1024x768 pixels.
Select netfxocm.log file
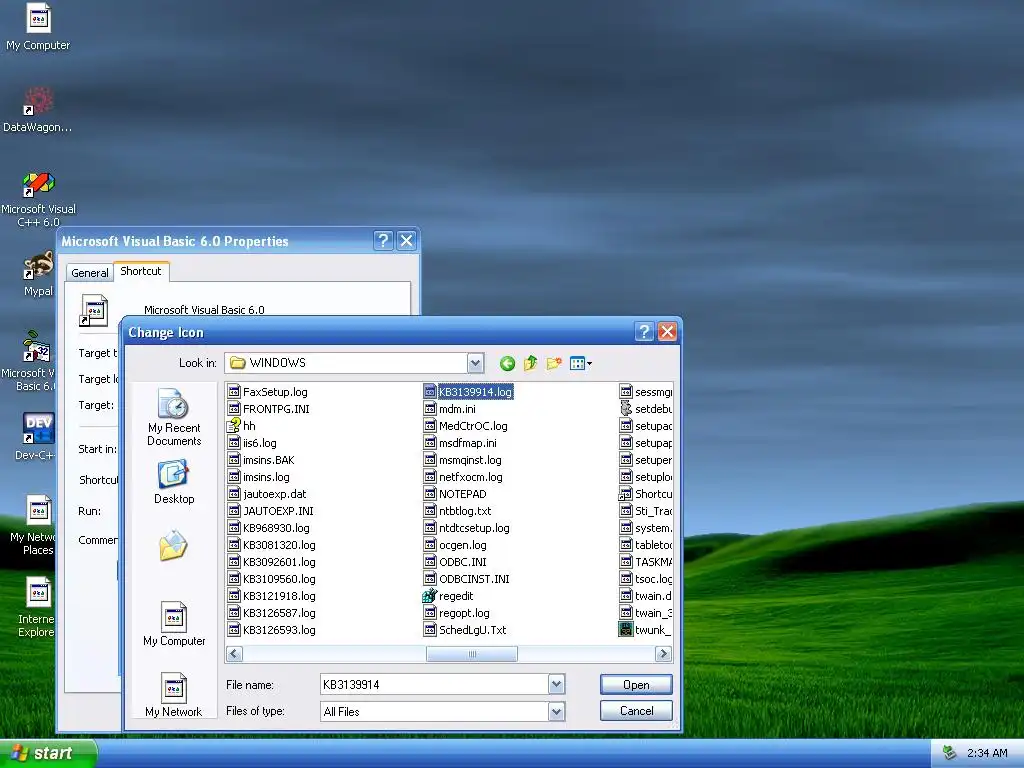pyautogui.click(x=463, y=477)
